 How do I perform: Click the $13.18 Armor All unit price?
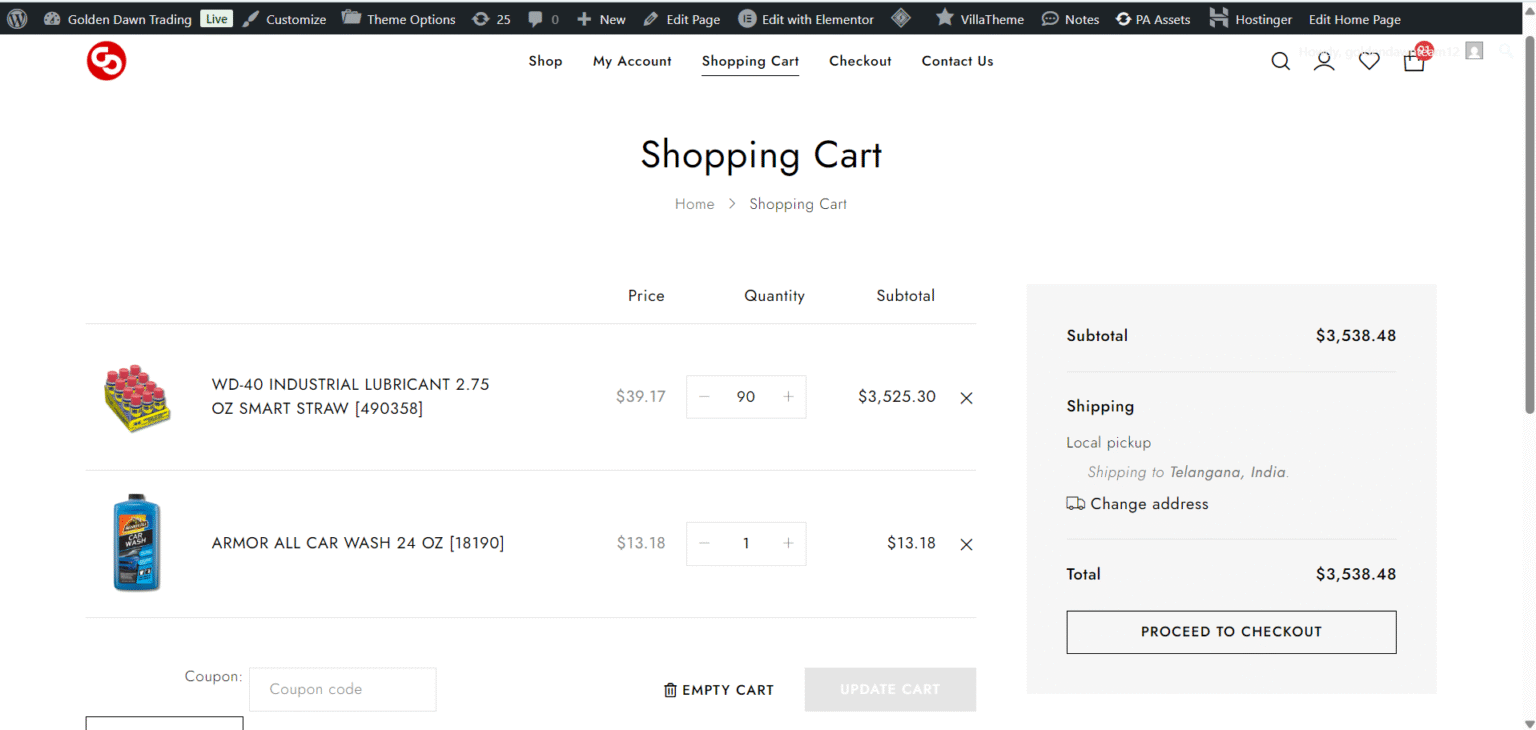click(641, 543)
